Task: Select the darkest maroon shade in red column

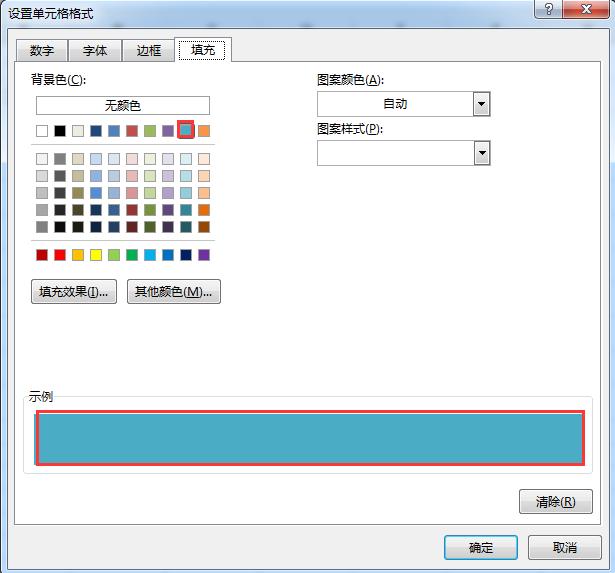Action: (x=132, y=227)
